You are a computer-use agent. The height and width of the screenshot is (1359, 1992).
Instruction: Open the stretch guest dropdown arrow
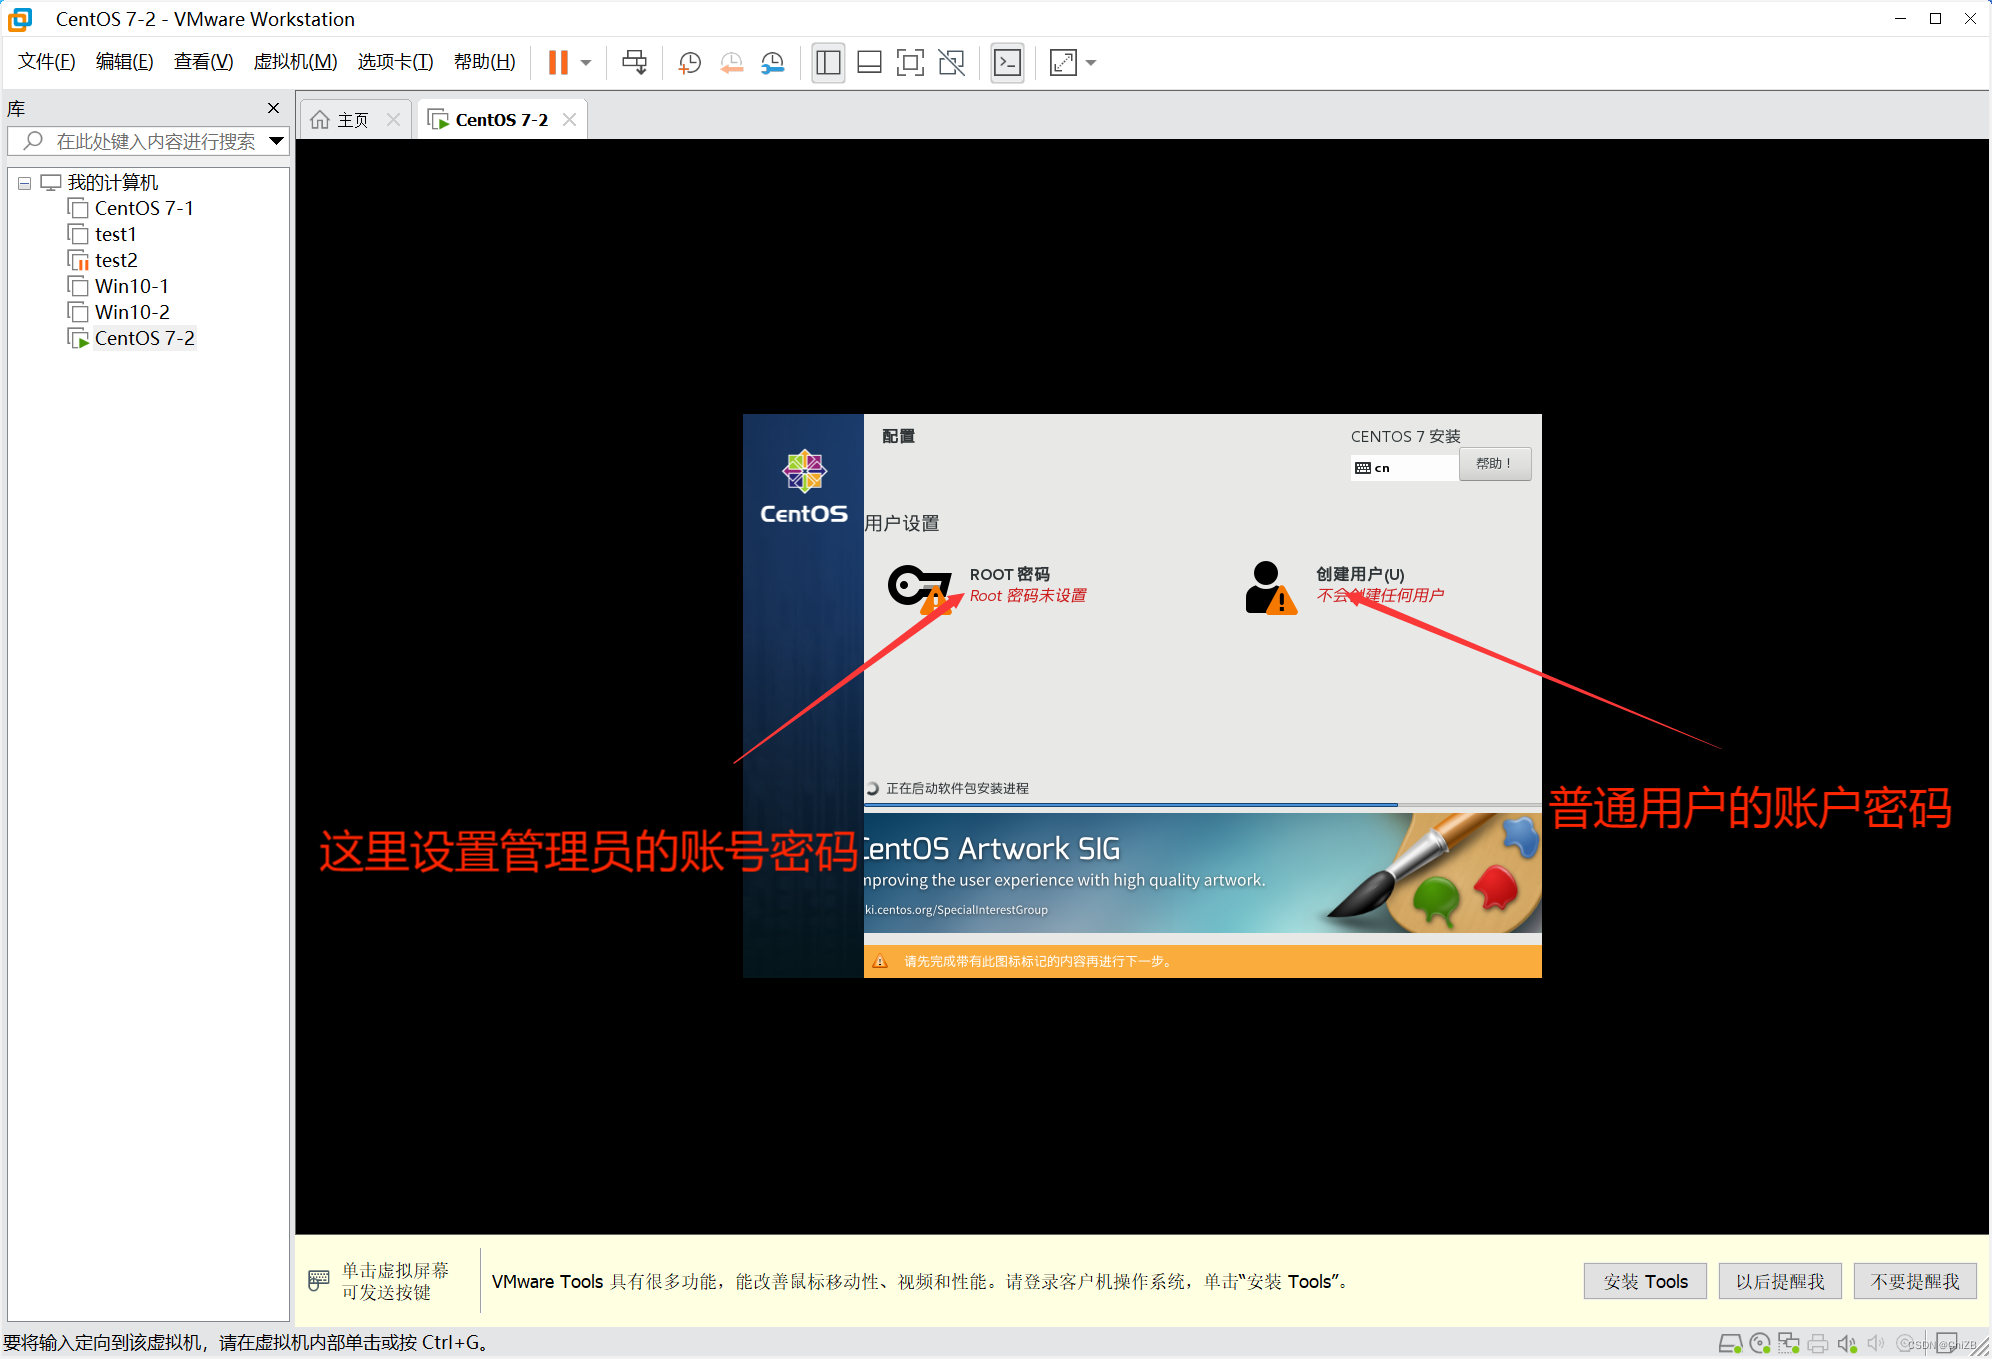point(1091,63)
